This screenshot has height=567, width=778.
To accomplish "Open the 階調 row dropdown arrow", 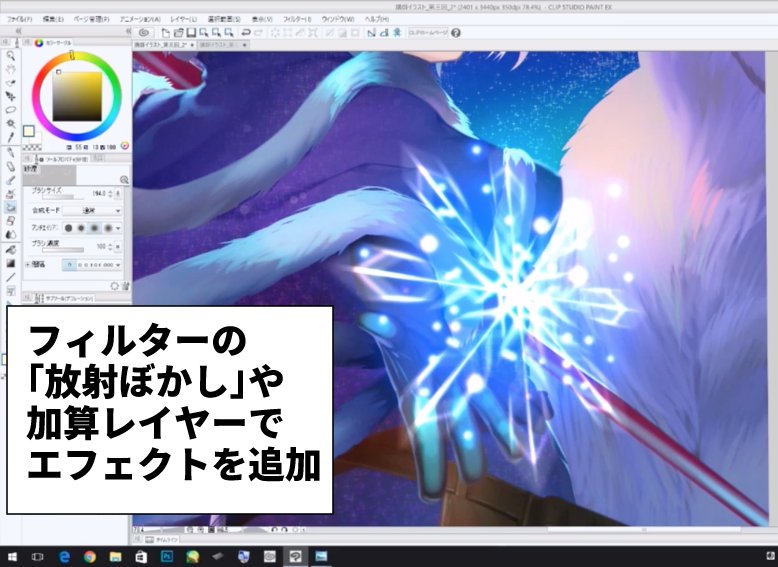I will point(118,265).
